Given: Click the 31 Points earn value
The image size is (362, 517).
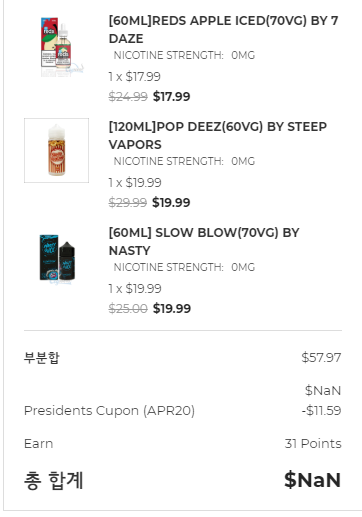Looking at the screenshot, I should [313, 444].
